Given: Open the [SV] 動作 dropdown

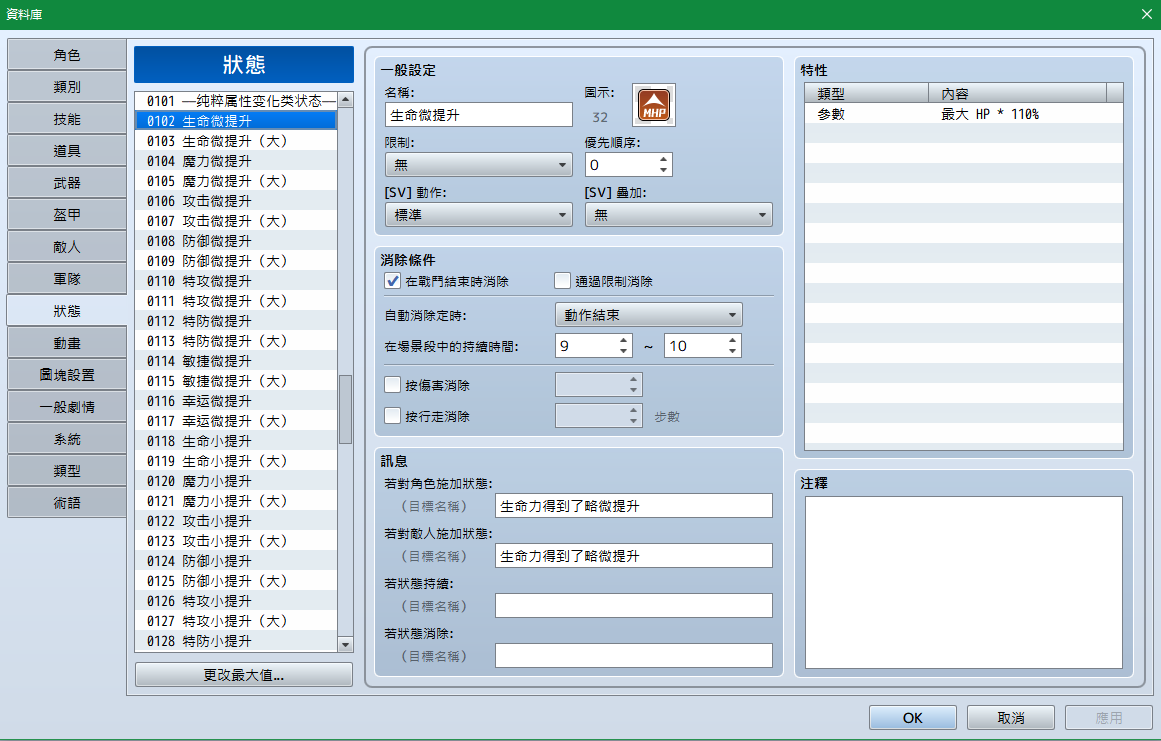Looking at the screenshot, I should click(478, 215).
